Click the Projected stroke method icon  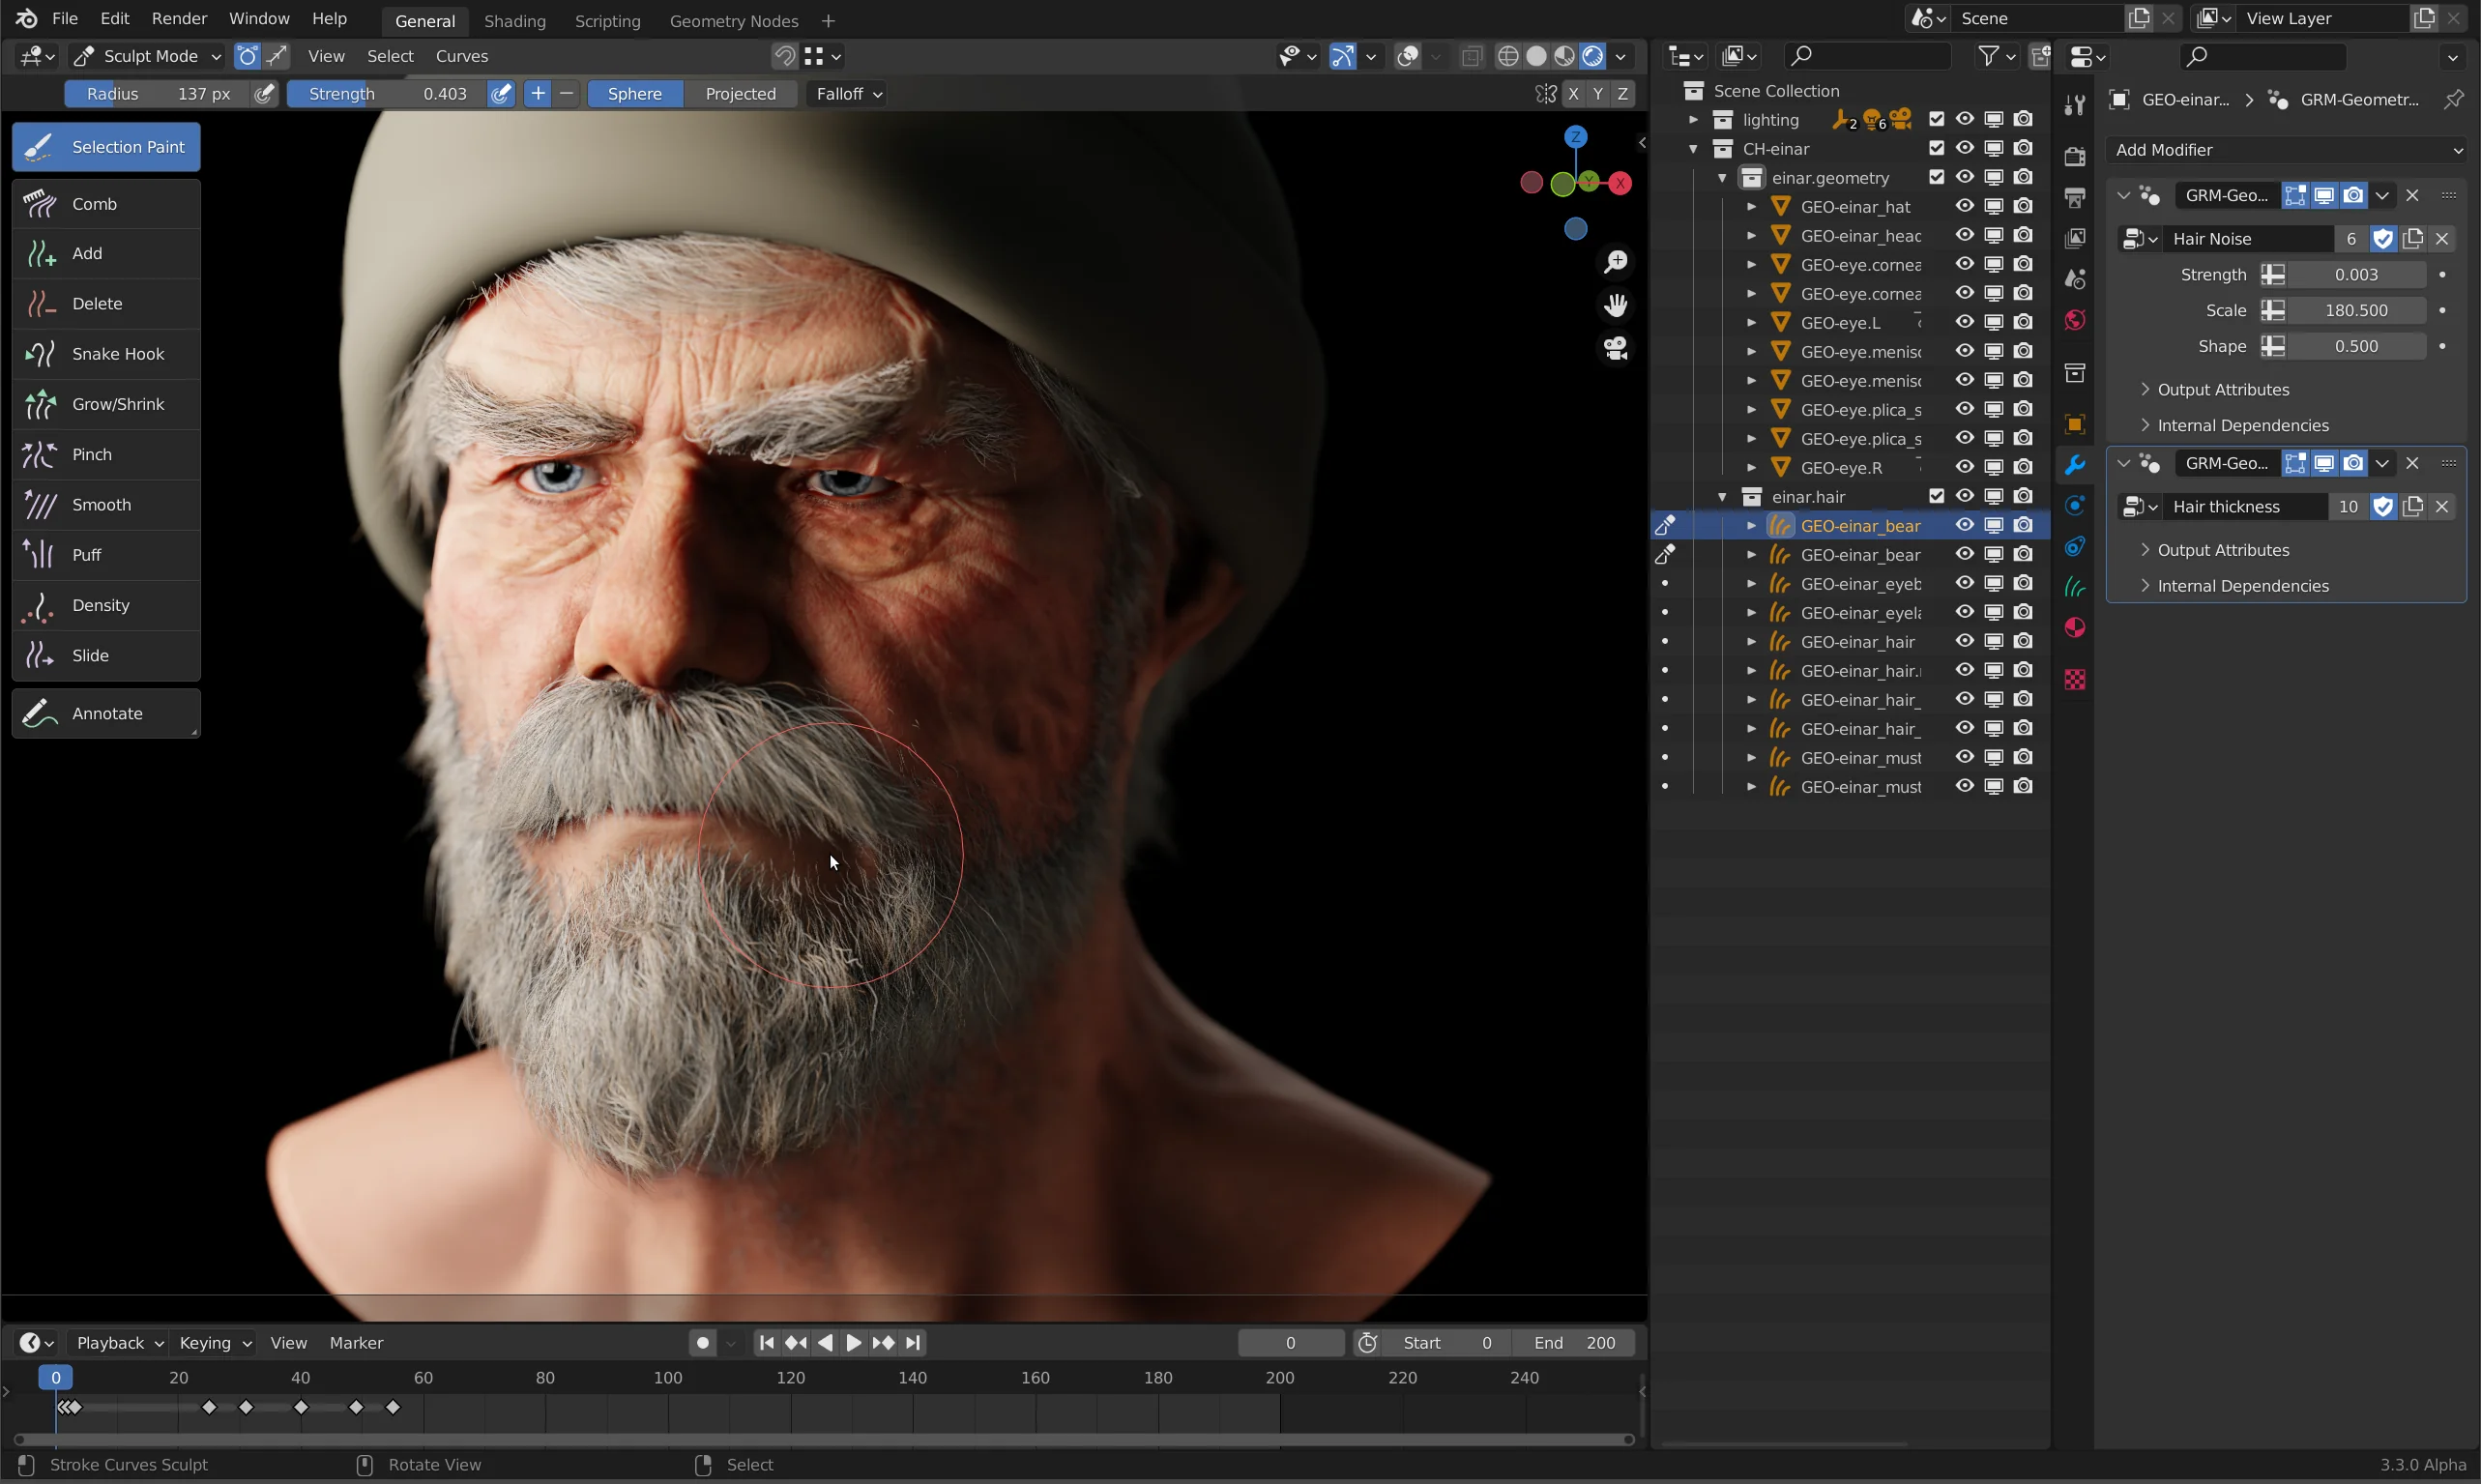(x=738, y=92)
